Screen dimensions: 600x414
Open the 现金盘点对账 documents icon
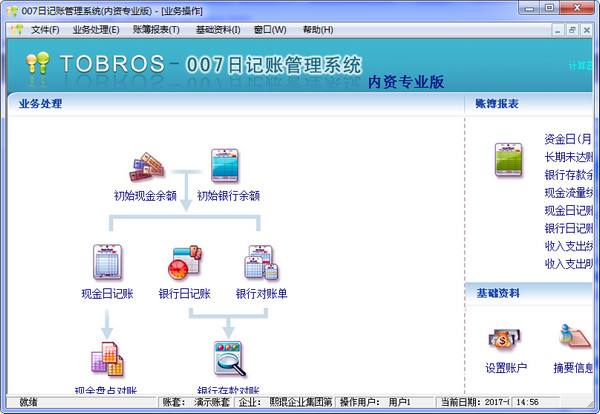click(107, 359)
